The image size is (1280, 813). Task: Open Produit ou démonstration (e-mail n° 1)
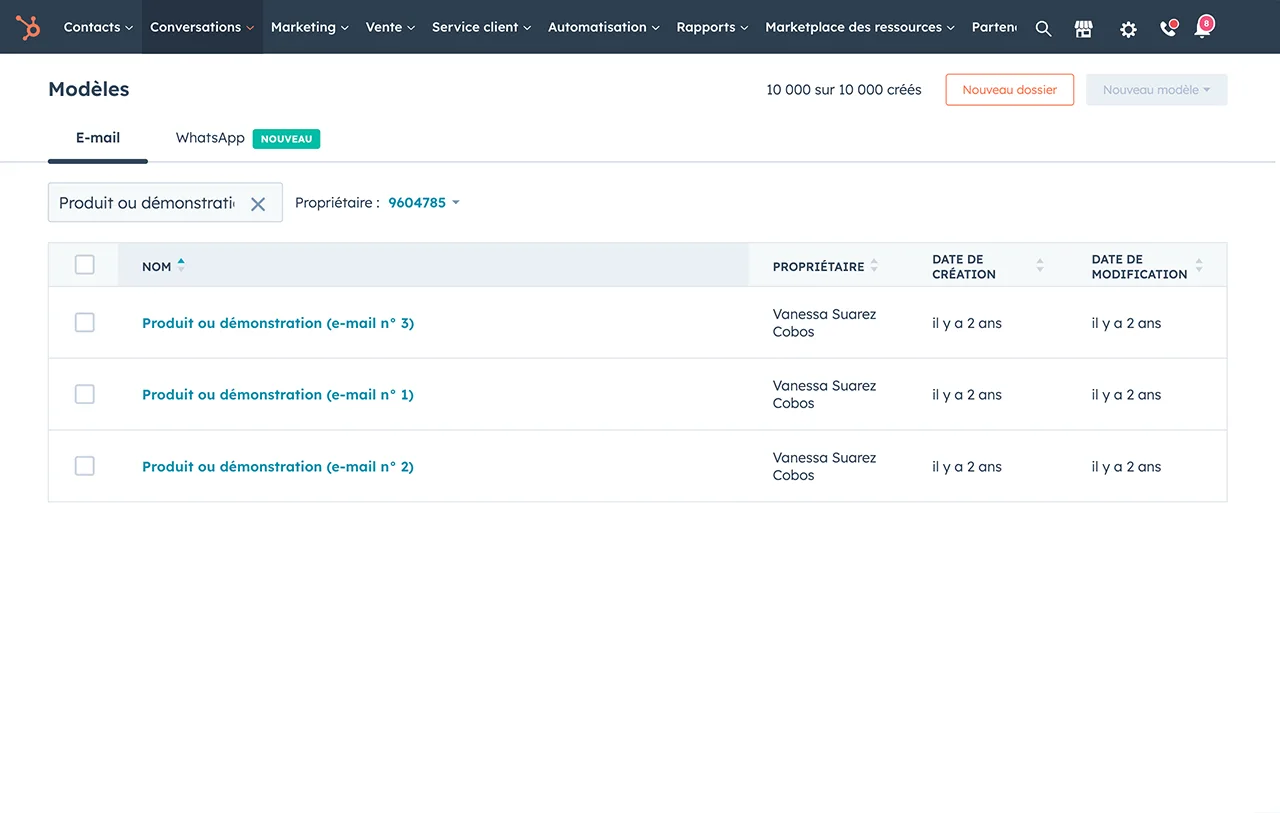point(277,395)
